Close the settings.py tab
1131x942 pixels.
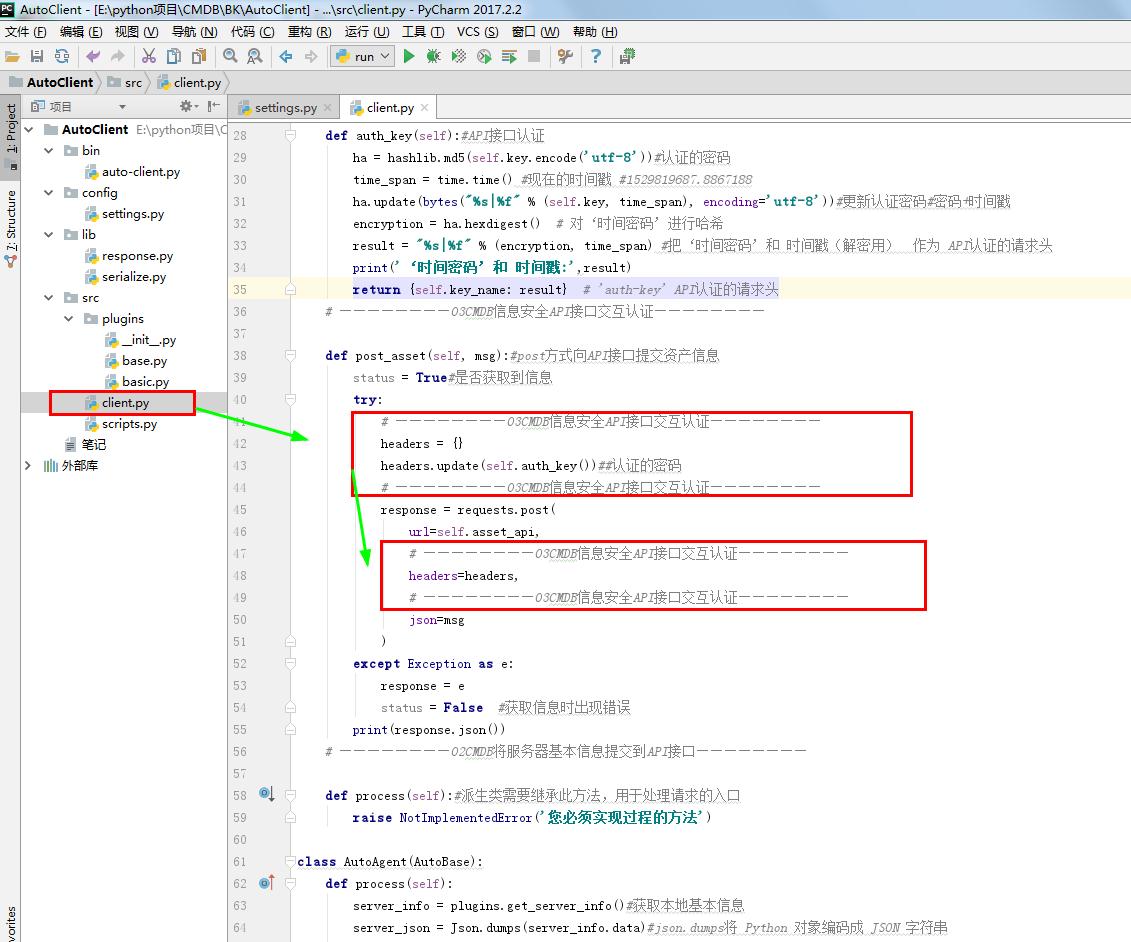327,107
